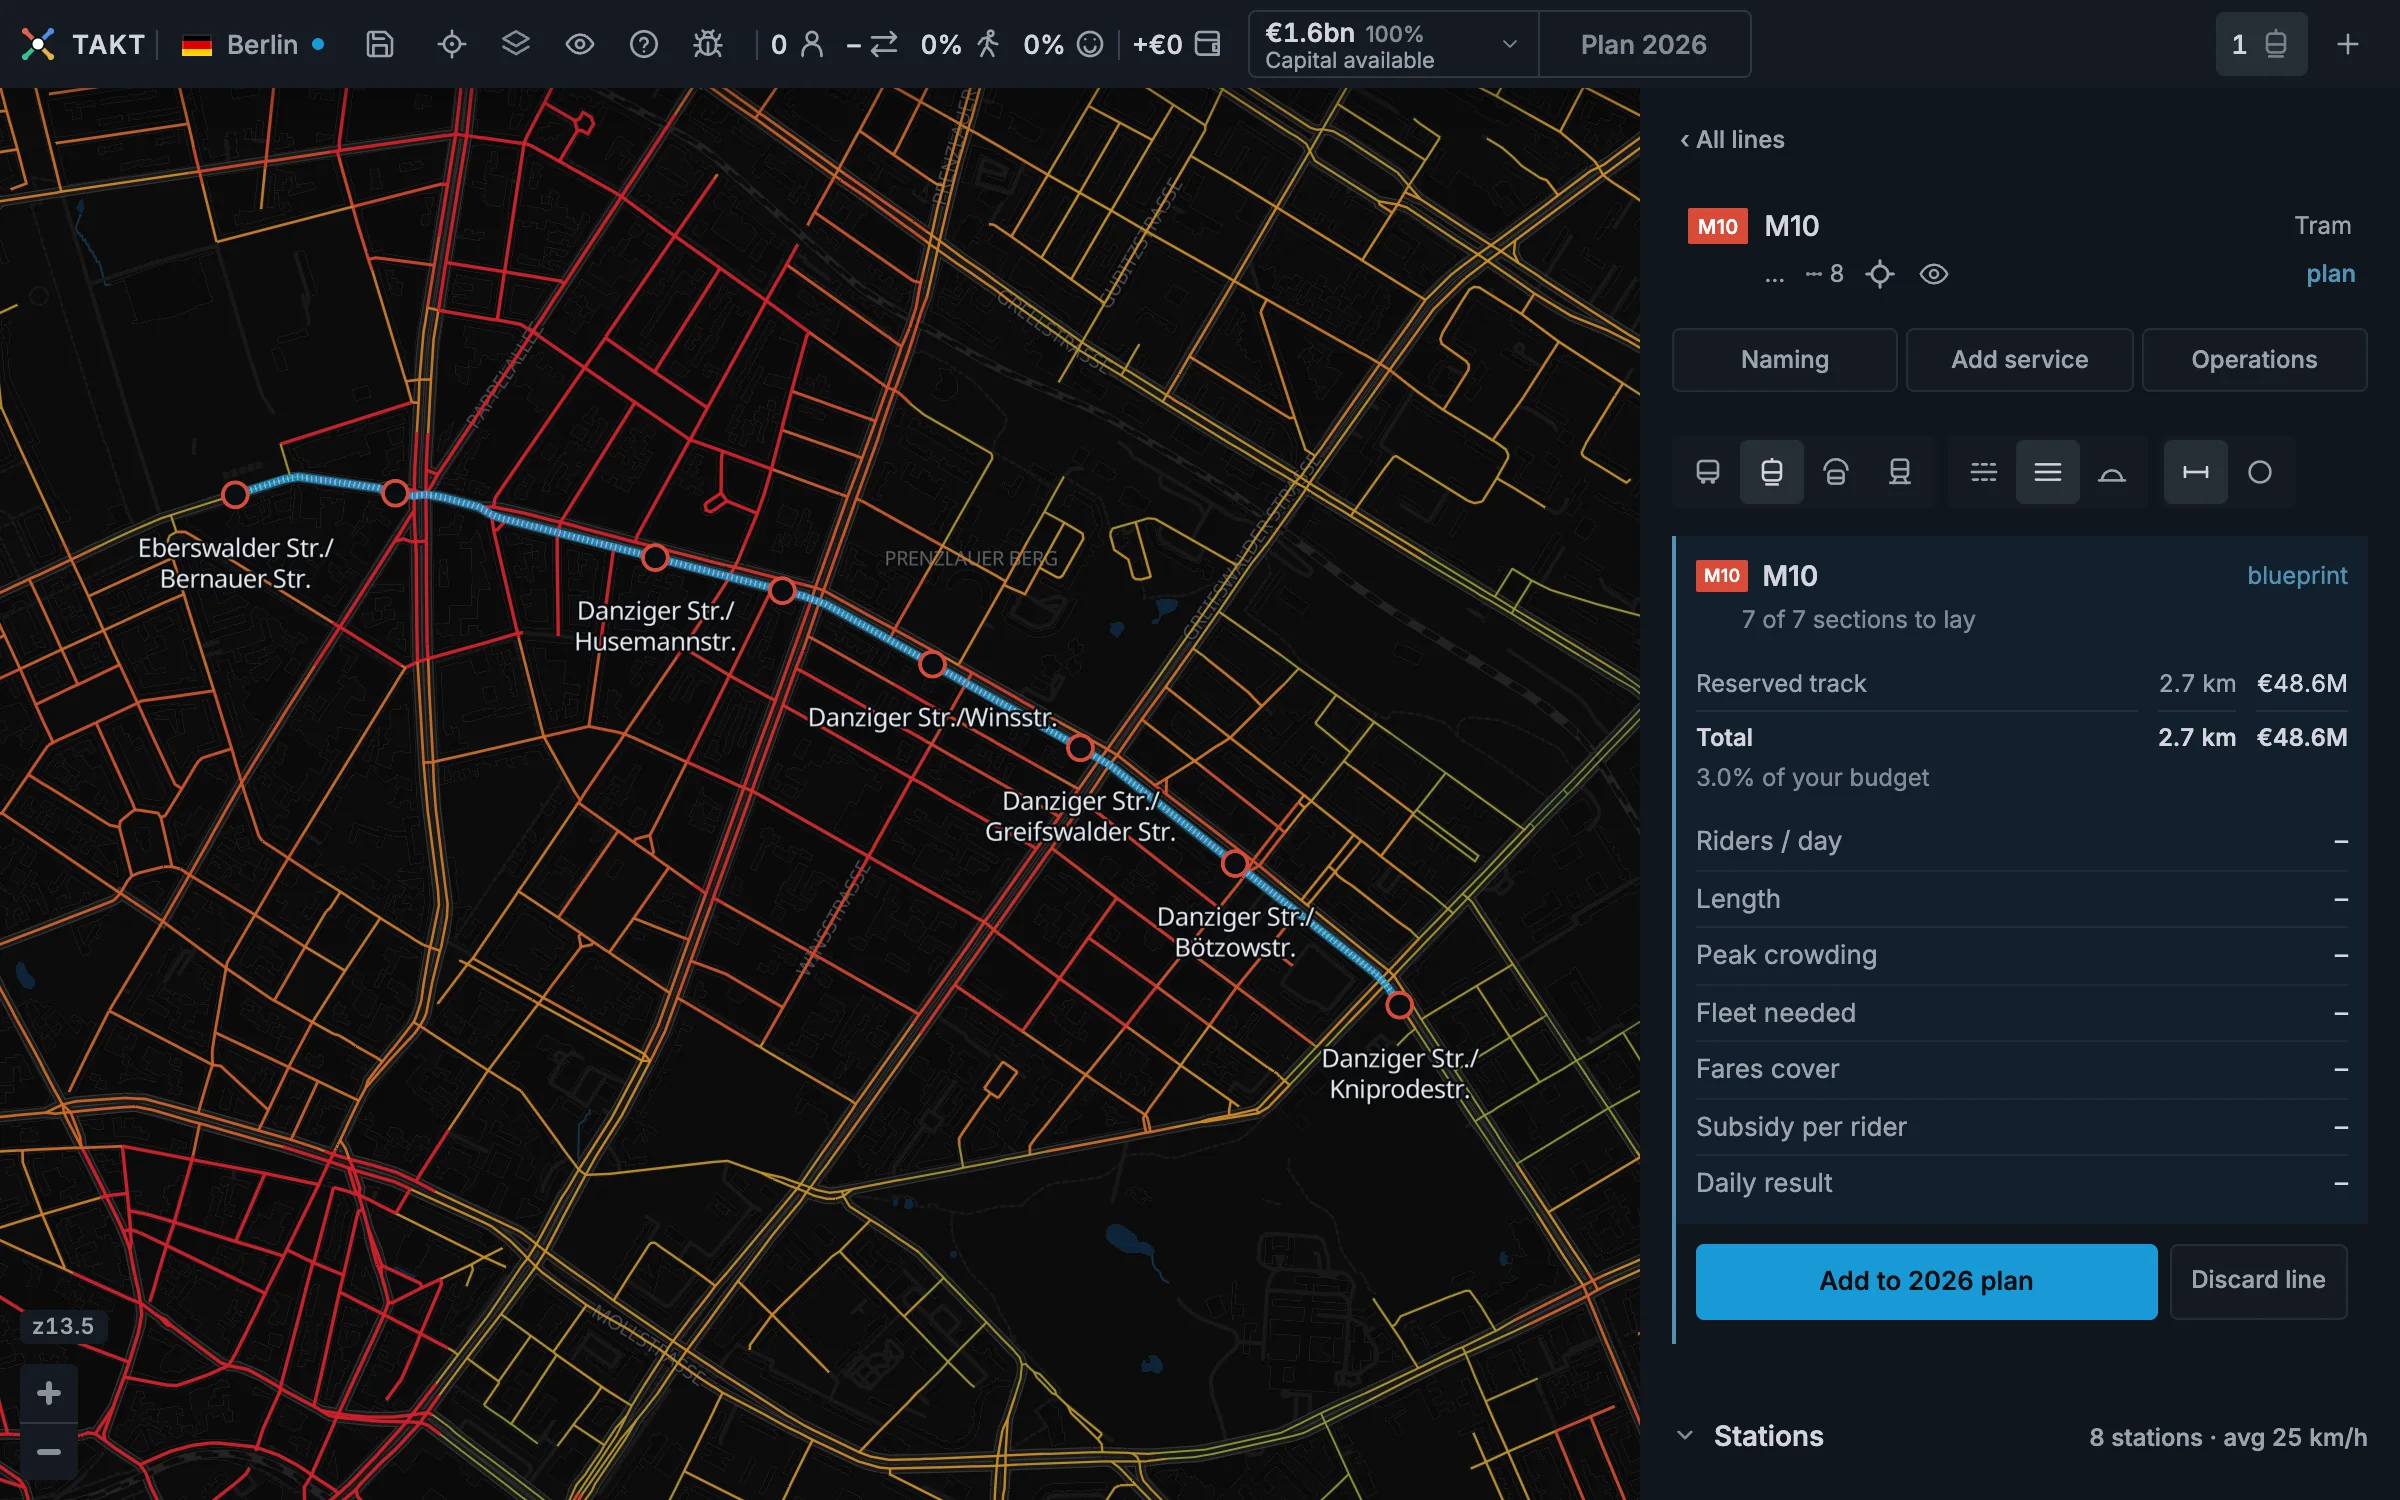
Task: Click the 7 of 7 sections to lay text
Action: 1858,620
